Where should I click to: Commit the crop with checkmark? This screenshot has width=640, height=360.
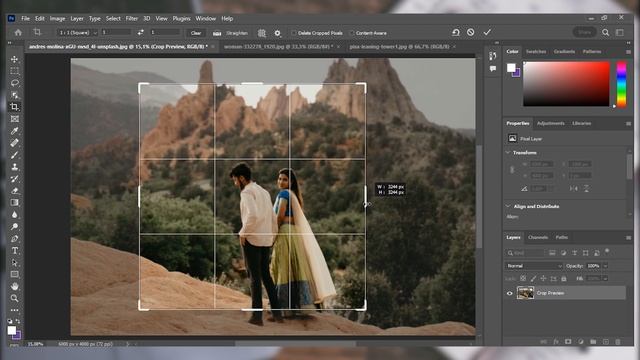(487, 32)
